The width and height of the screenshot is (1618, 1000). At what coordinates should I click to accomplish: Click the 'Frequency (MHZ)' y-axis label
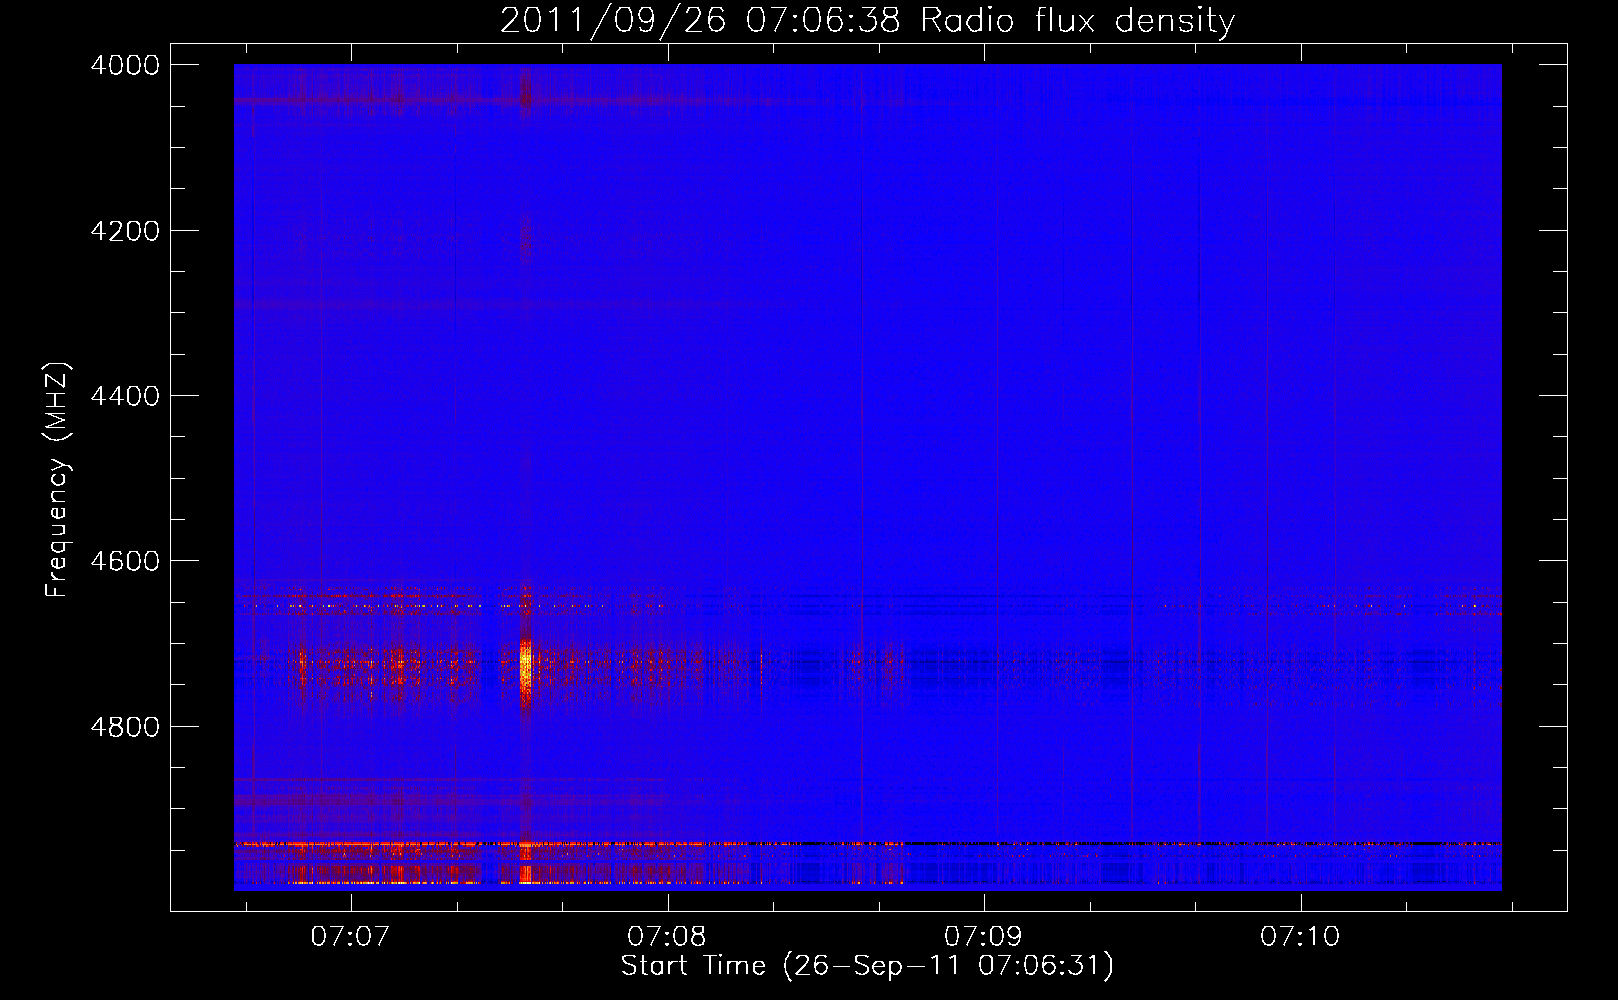(x=57, y=480)
